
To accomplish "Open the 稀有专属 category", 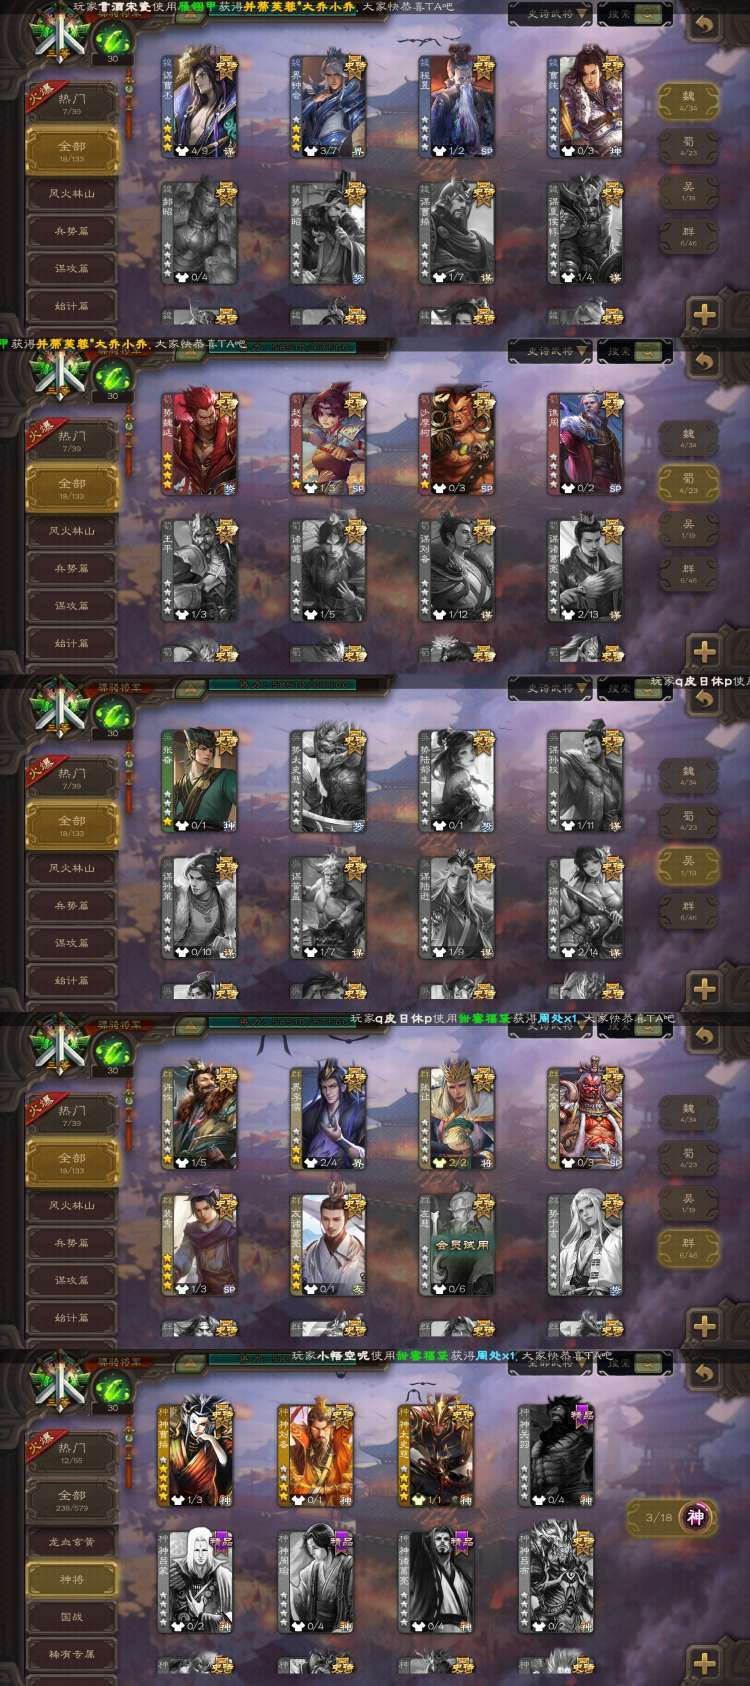I will point(72,1654).
